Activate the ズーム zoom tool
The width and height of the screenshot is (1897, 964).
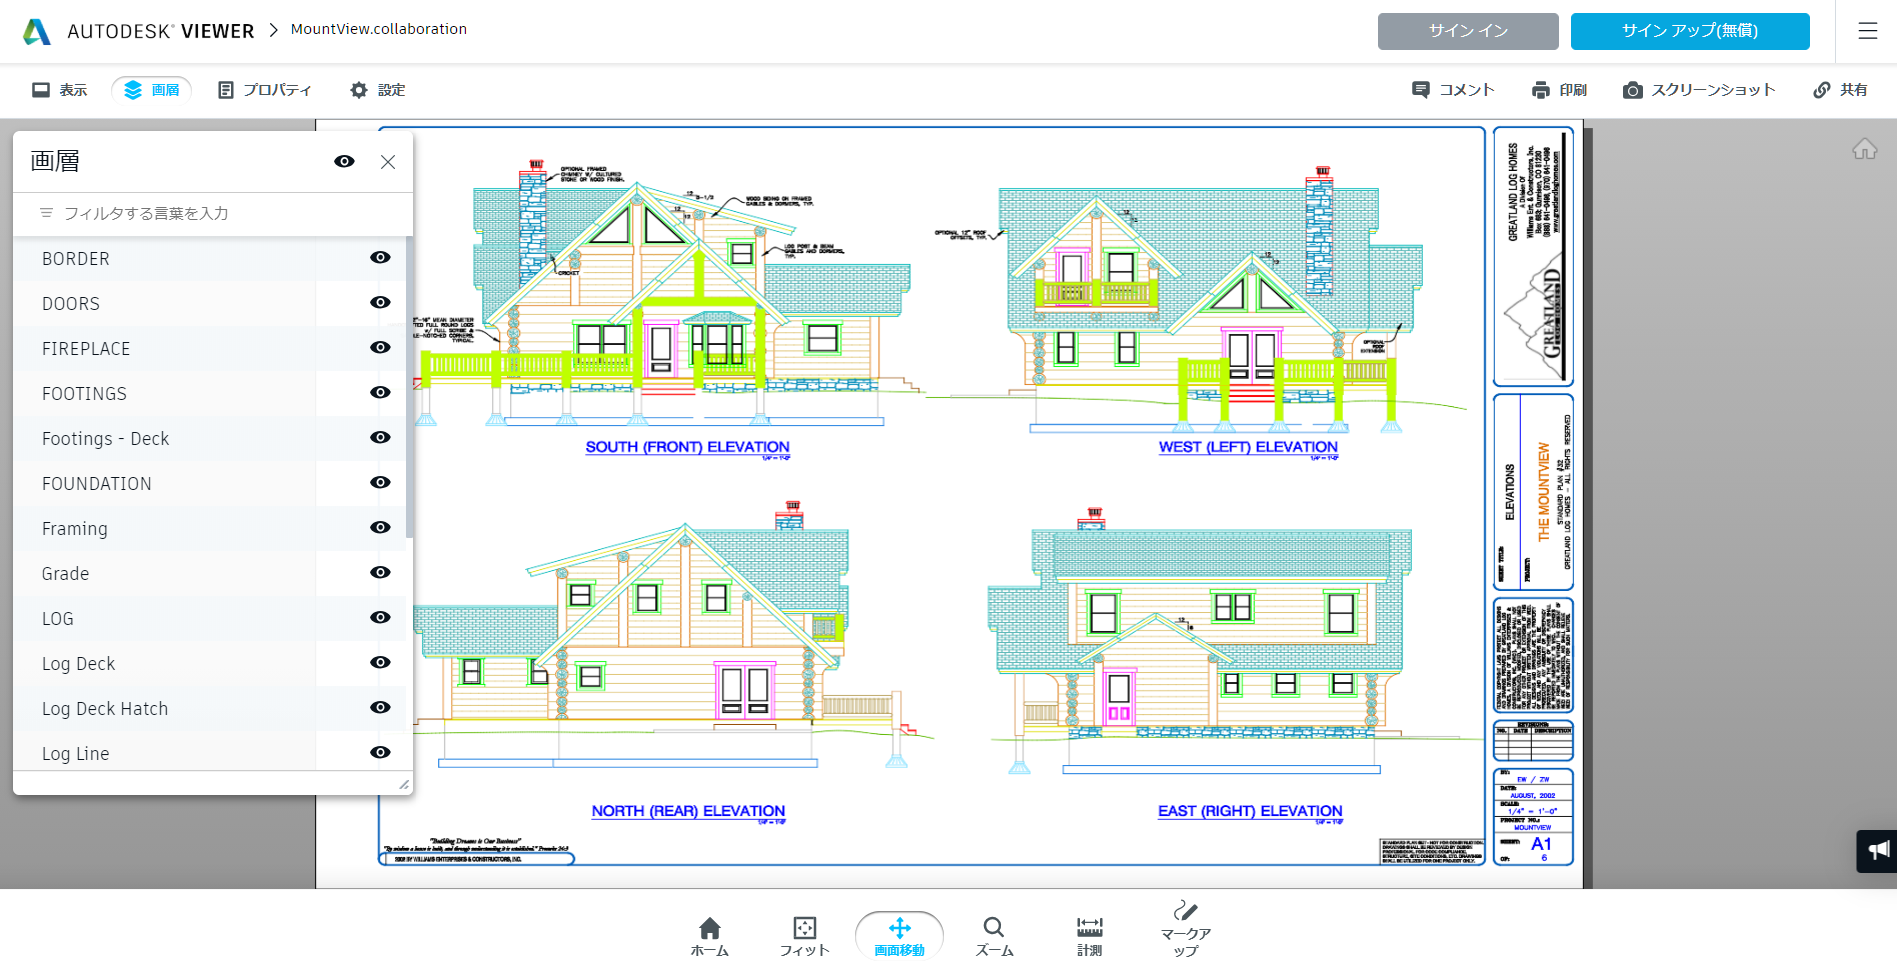click(993, 930)
